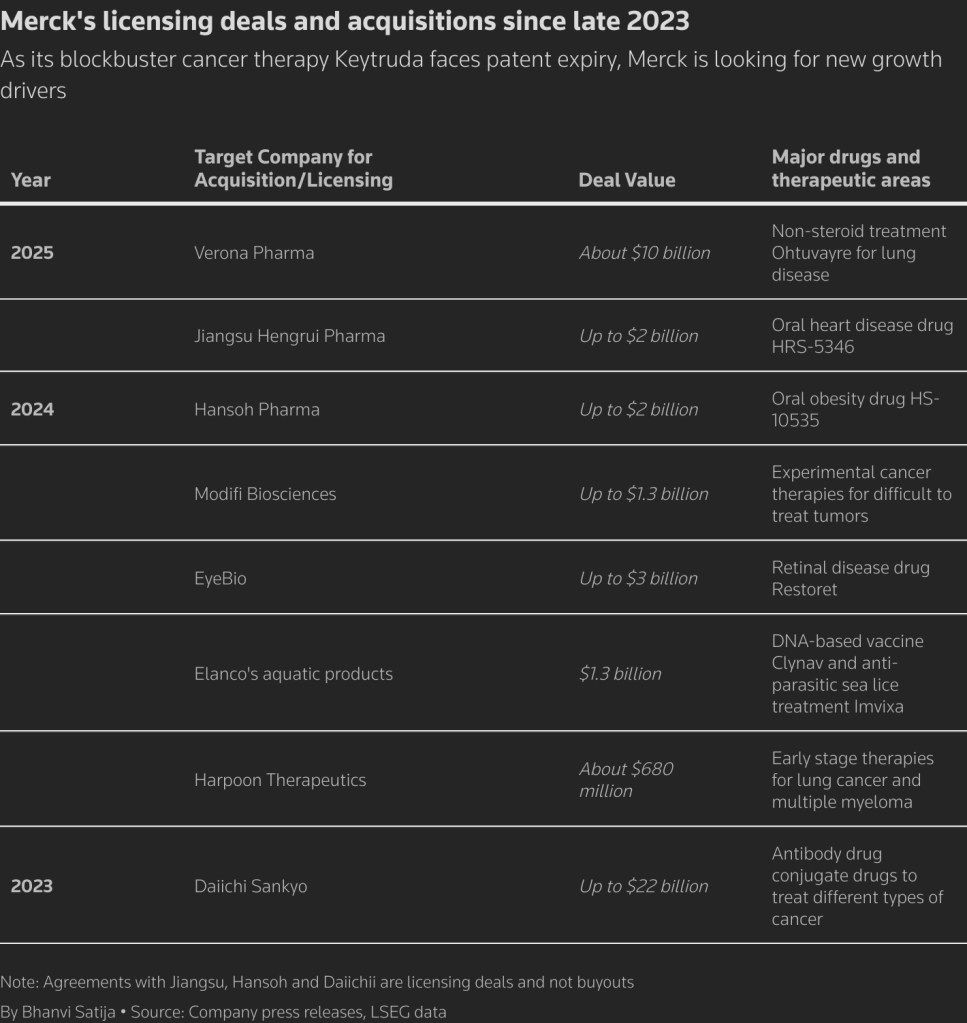Select the Jiangsu Hengrui Pharma cell
The image size is (967, 1023).
(289, 336)
